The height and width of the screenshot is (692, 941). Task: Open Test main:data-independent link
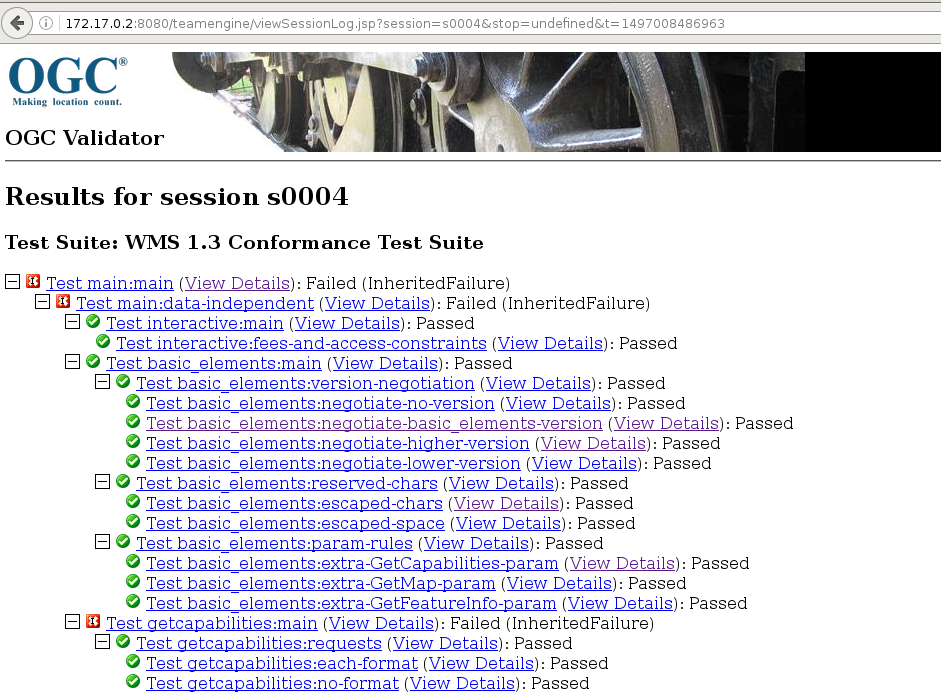pyautogui.click(x=195, y=303)
